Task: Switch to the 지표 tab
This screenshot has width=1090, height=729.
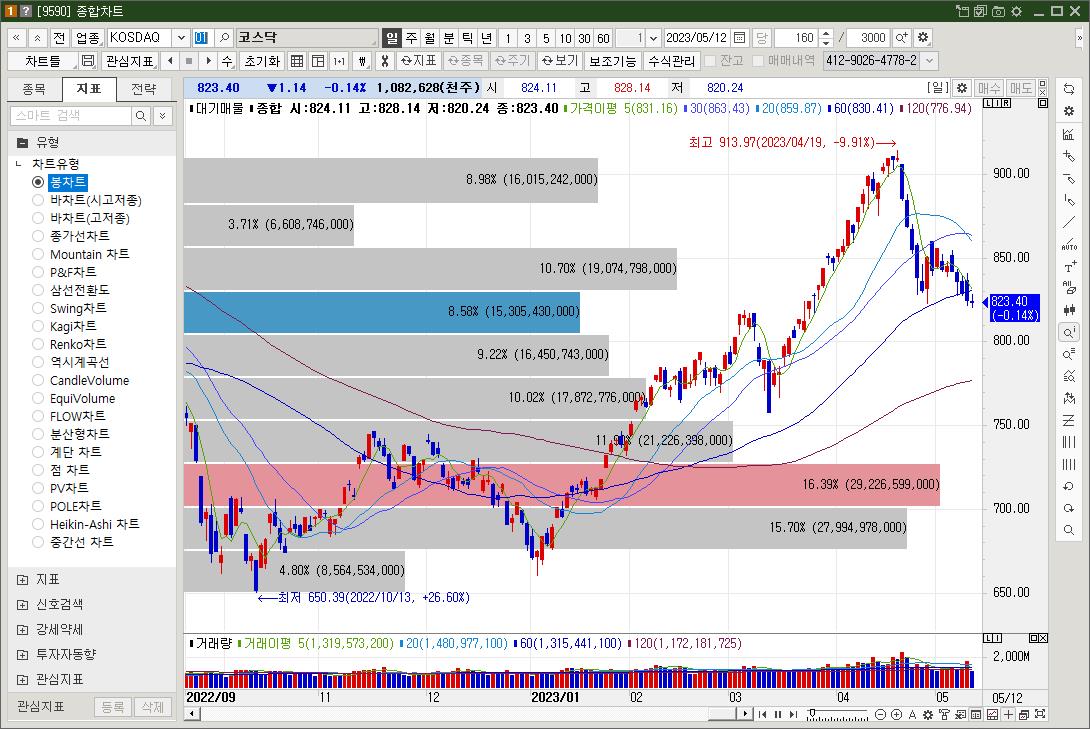Action: point(89,89)
